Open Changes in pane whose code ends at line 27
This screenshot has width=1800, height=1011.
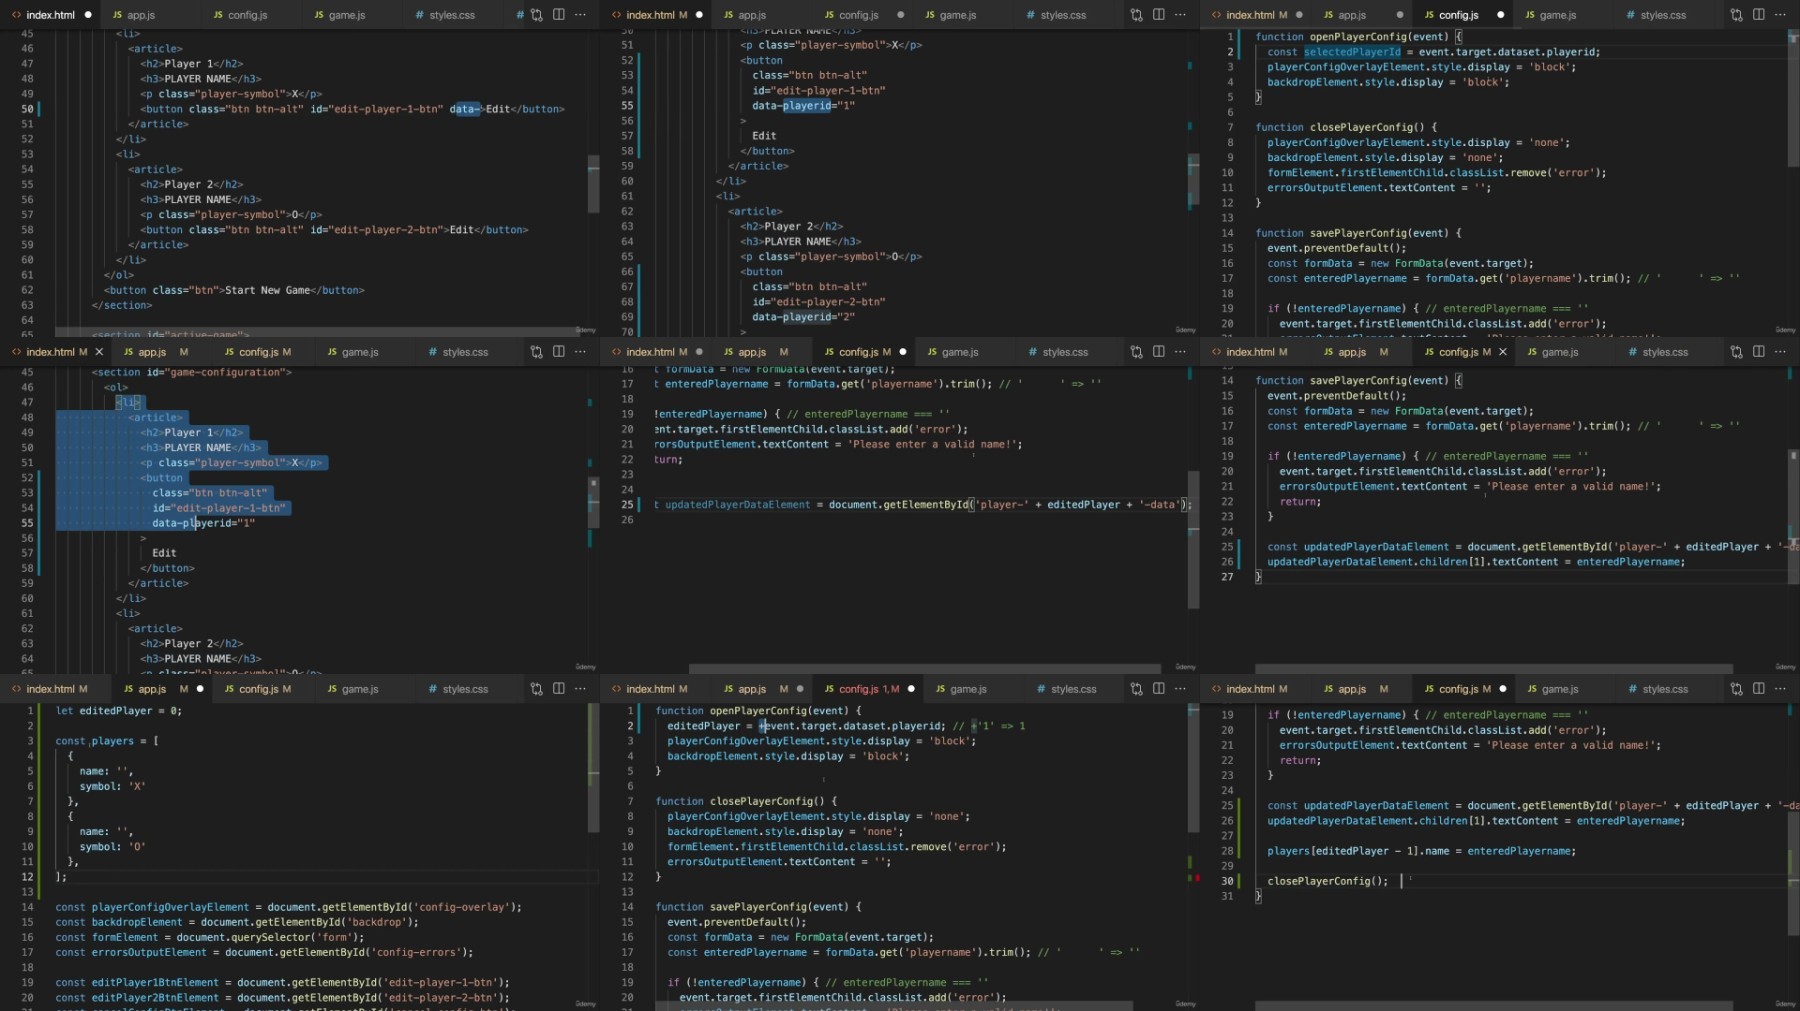(x=1736, y=352)
